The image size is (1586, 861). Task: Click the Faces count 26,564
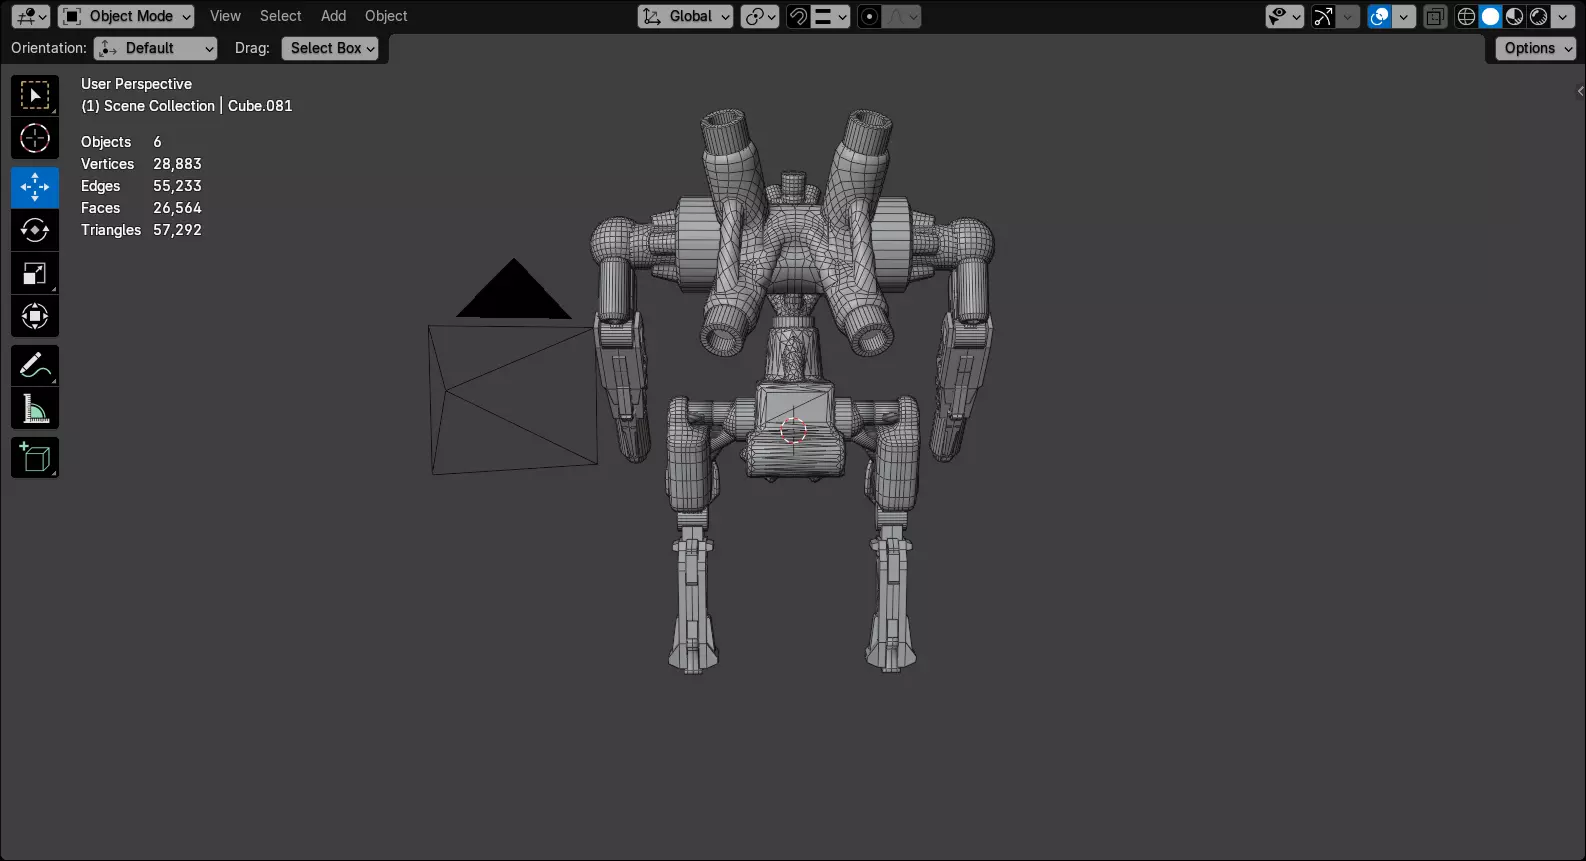click(177, 208)
